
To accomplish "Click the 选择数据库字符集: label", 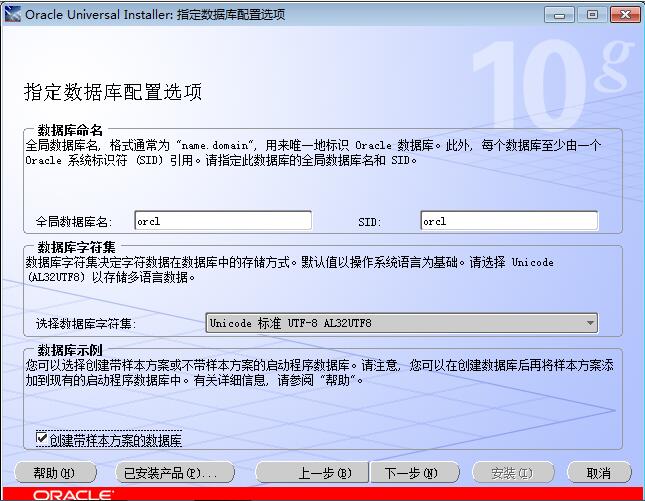I will (86, 323).
